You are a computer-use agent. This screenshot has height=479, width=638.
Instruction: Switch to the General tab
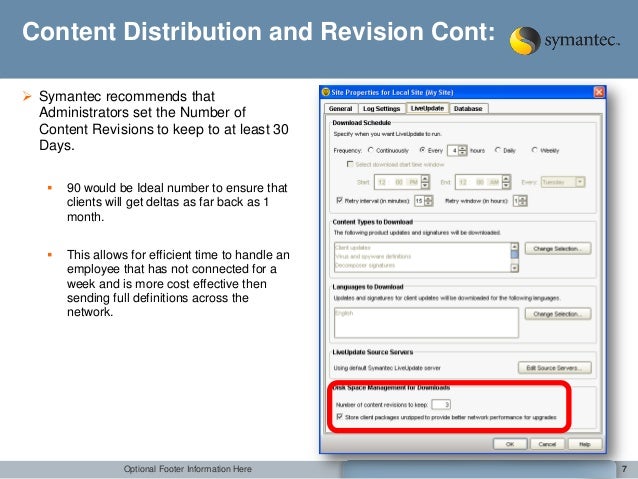click(x=341, y=109)
